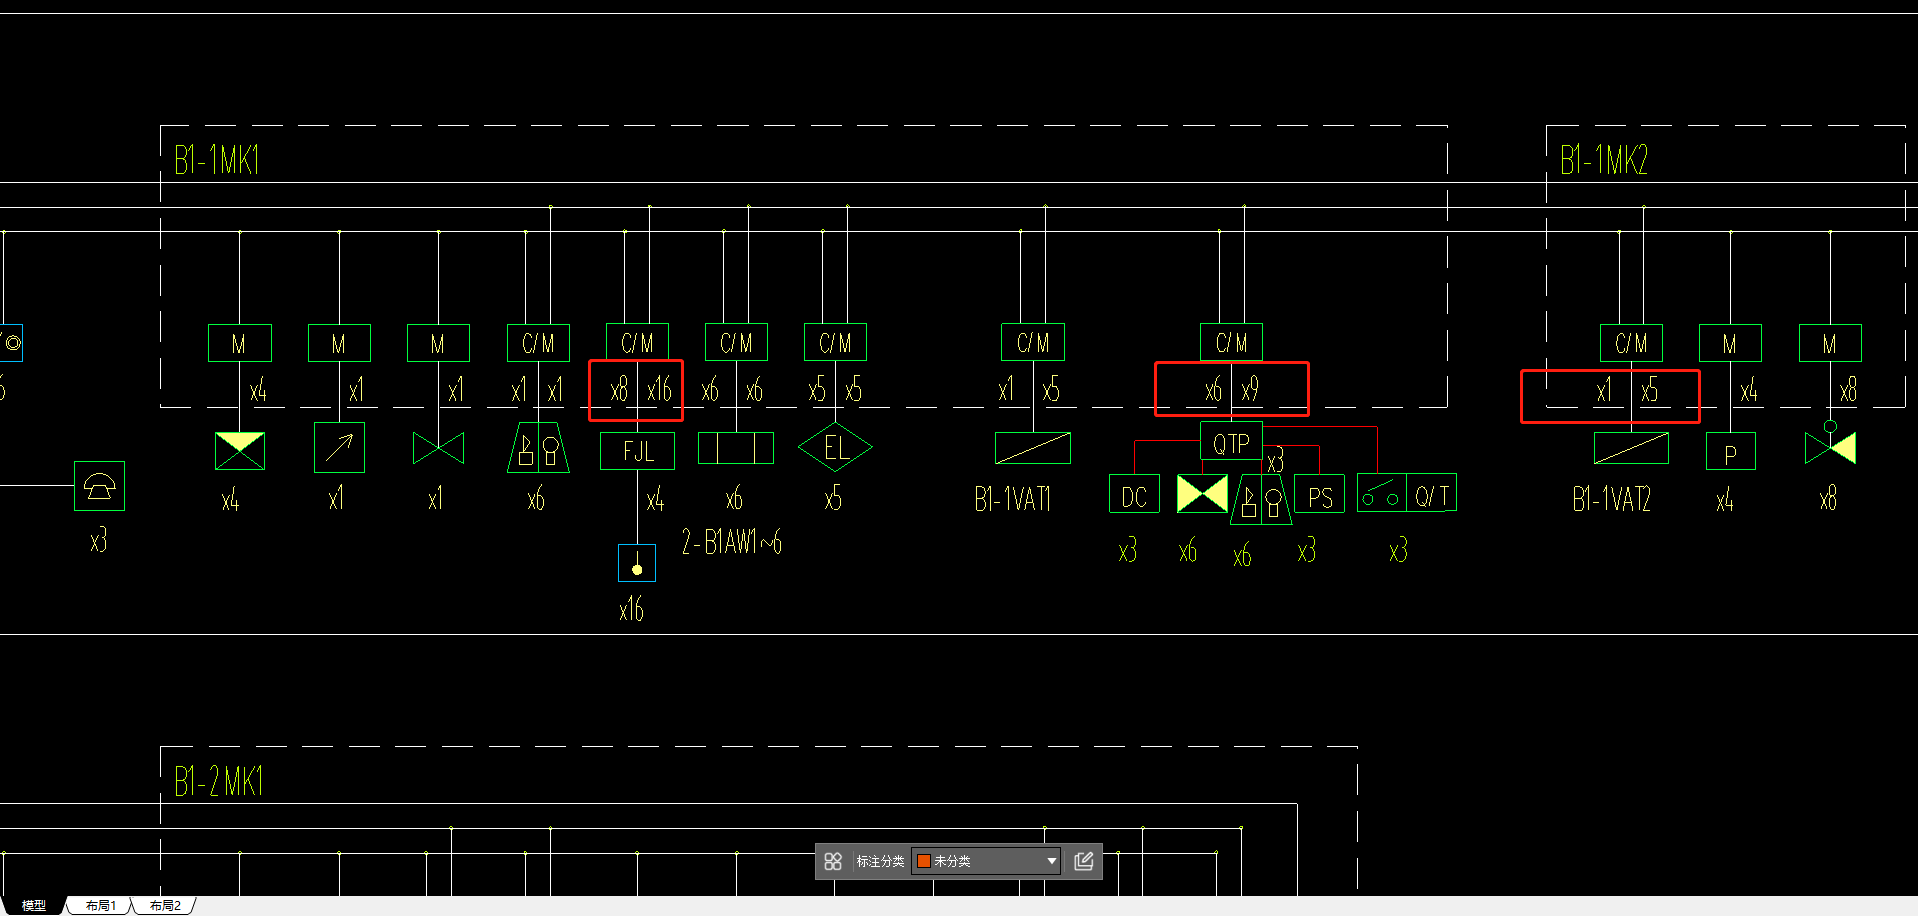Click the x16 text below blue box
This screenshot has height=916, width=1918.
631,609
